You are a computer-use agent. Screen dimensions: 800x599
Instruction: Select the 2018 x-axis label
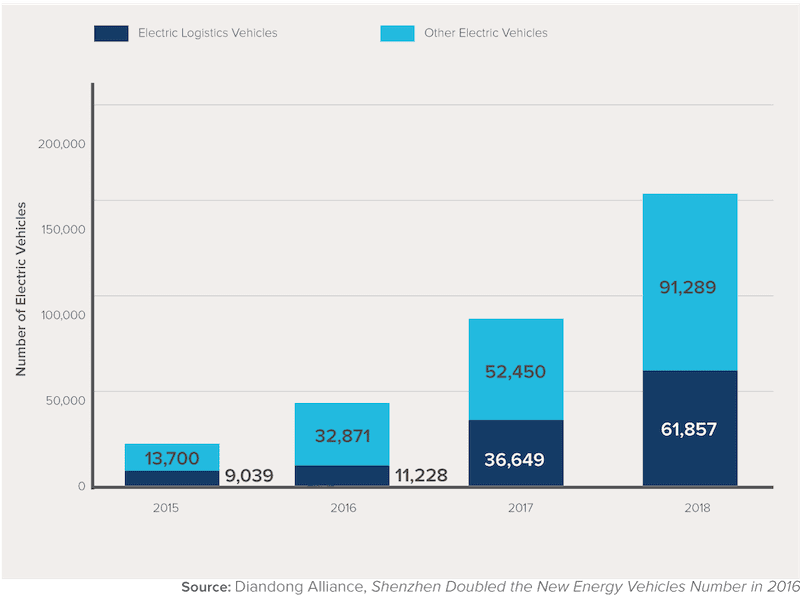coord(692,508)
